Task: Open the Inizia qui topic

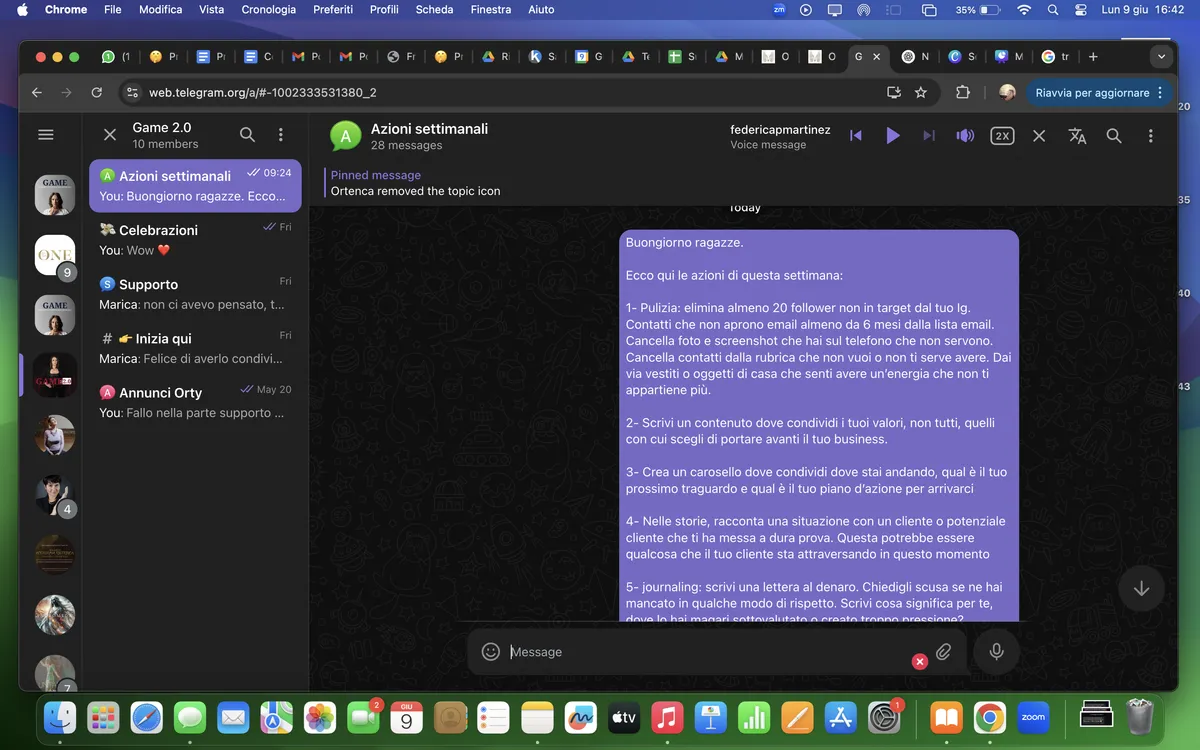Action: tap(195, 348)
